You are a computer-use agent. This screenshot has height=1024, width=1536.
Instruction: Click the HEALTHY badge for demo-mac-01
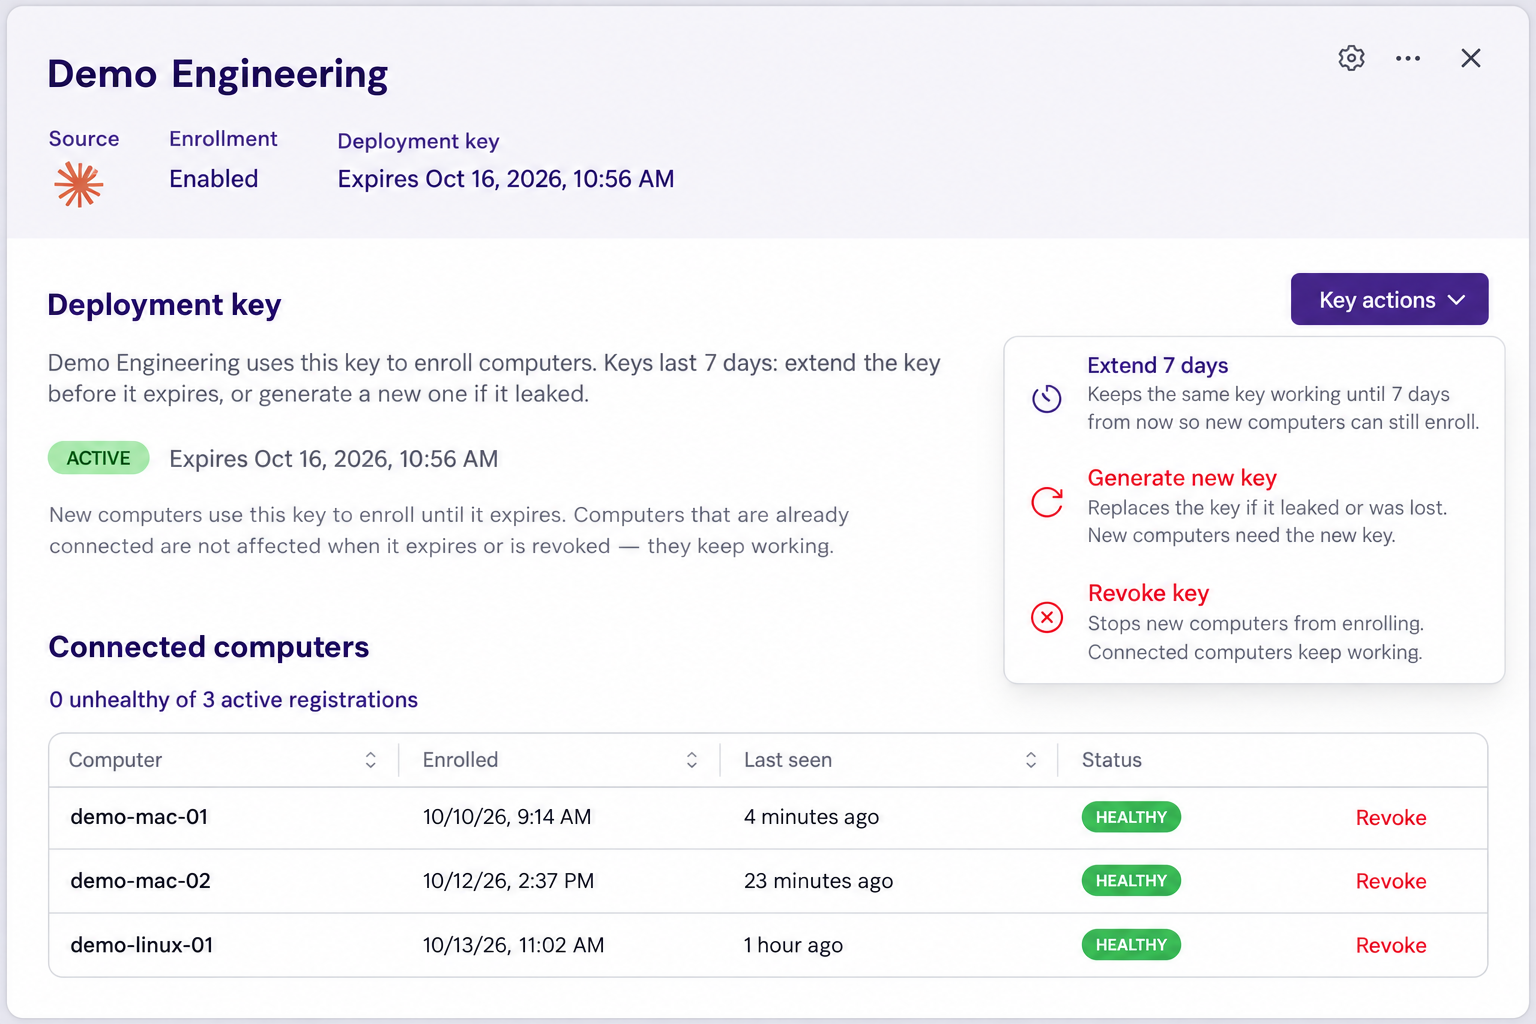point(1131,817)
